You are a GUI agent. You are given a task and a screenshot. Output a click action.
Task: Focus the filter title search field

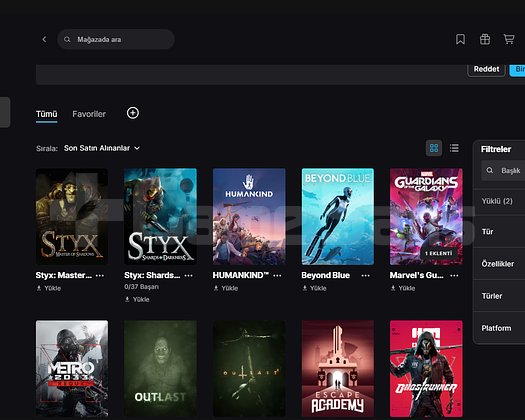(x=503, y=170)
